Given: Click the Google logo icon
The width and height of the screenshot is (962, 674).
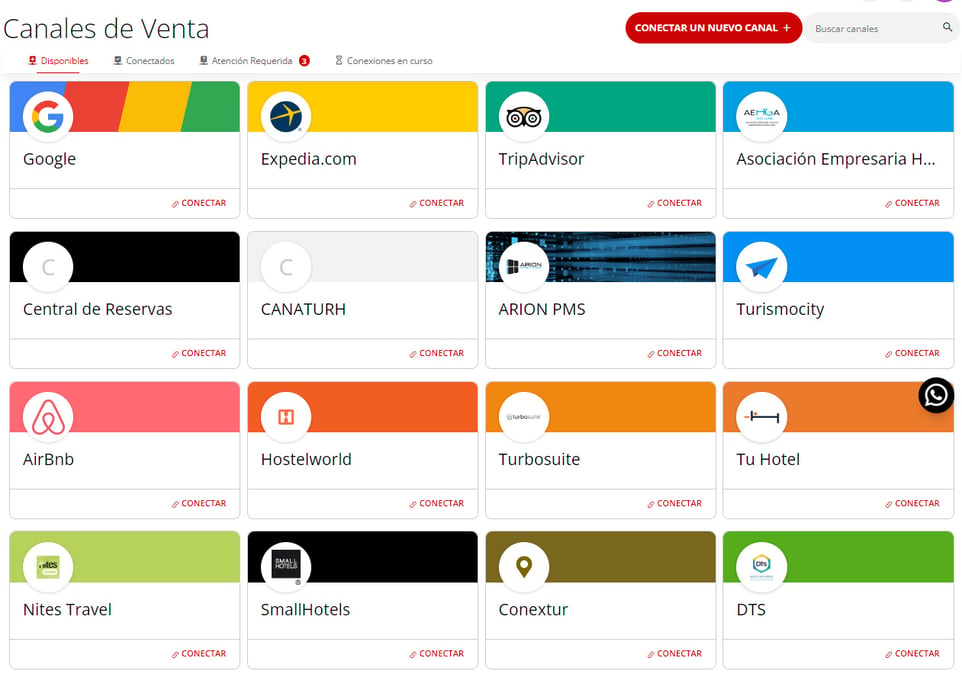Looking at the screenshot, I should [48, 116].
